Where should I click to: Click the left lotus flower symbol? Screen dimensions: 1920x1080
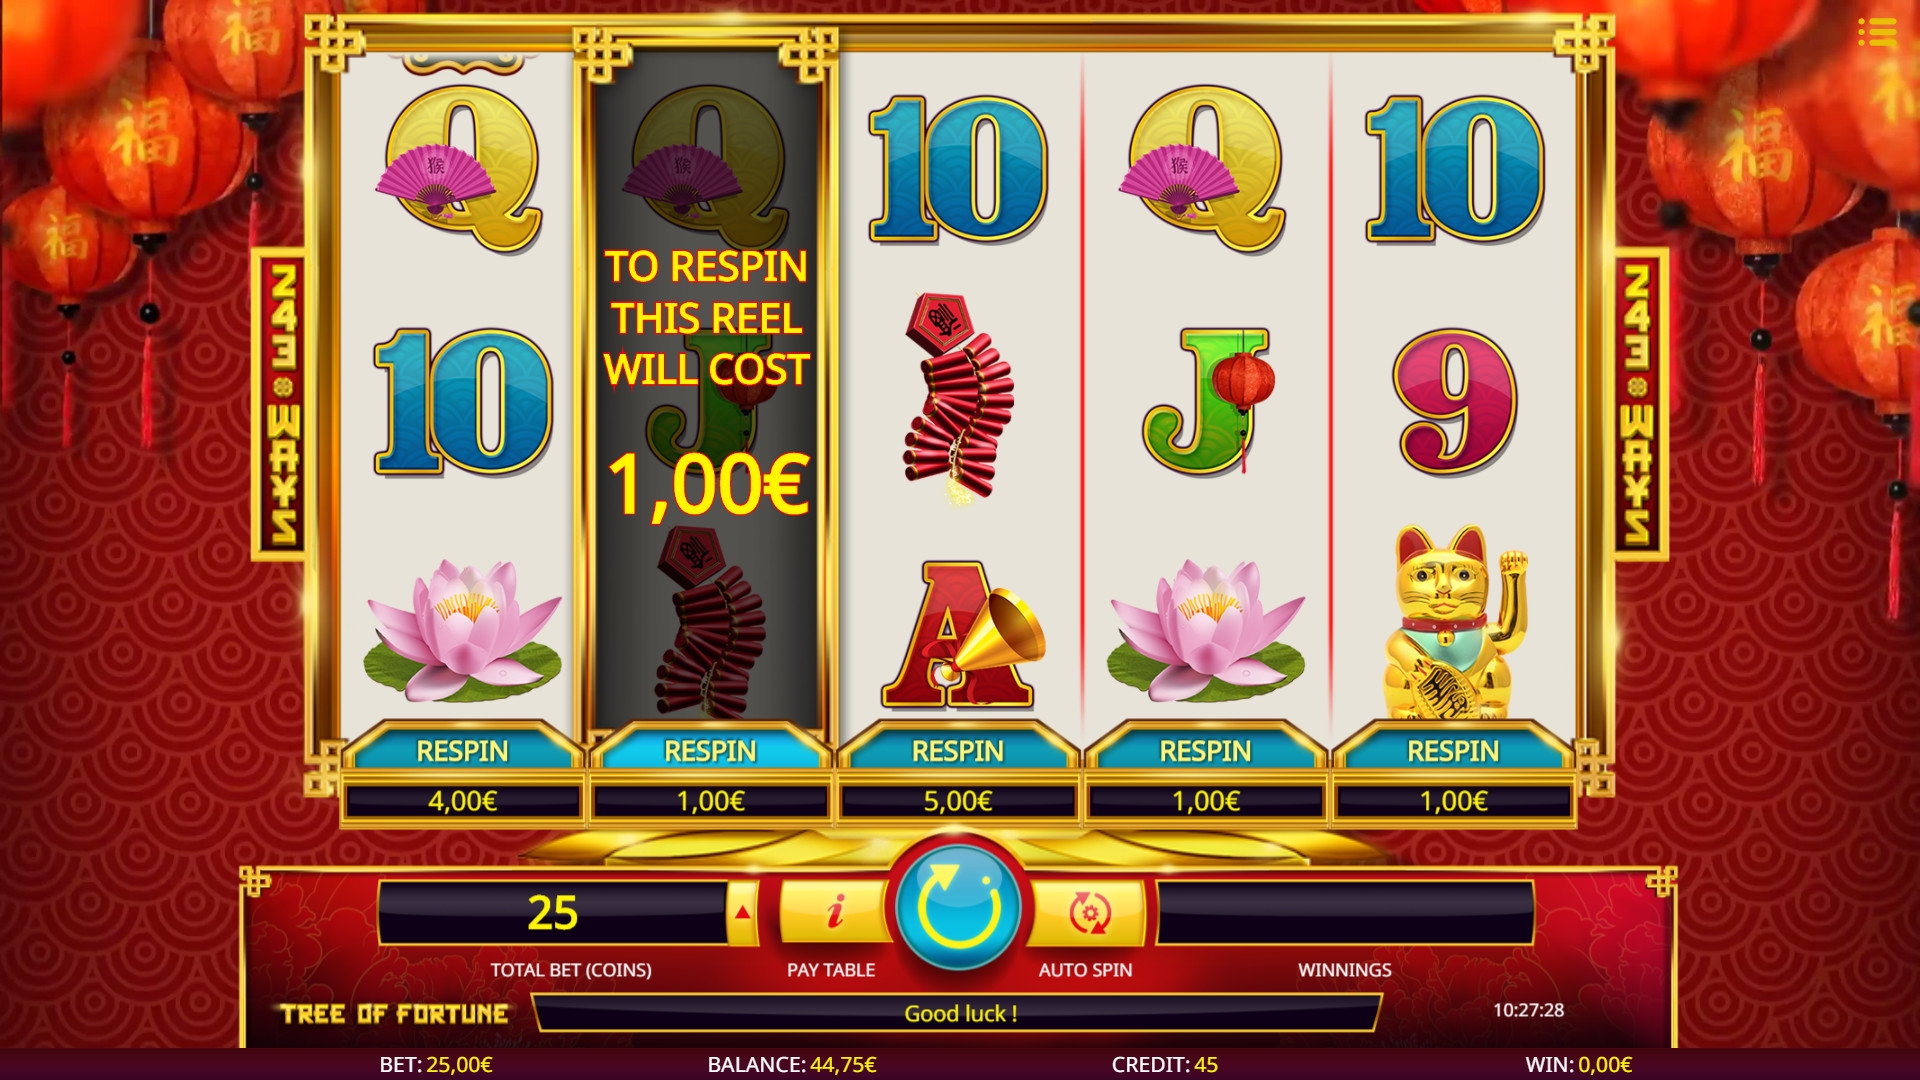point(463,632)
